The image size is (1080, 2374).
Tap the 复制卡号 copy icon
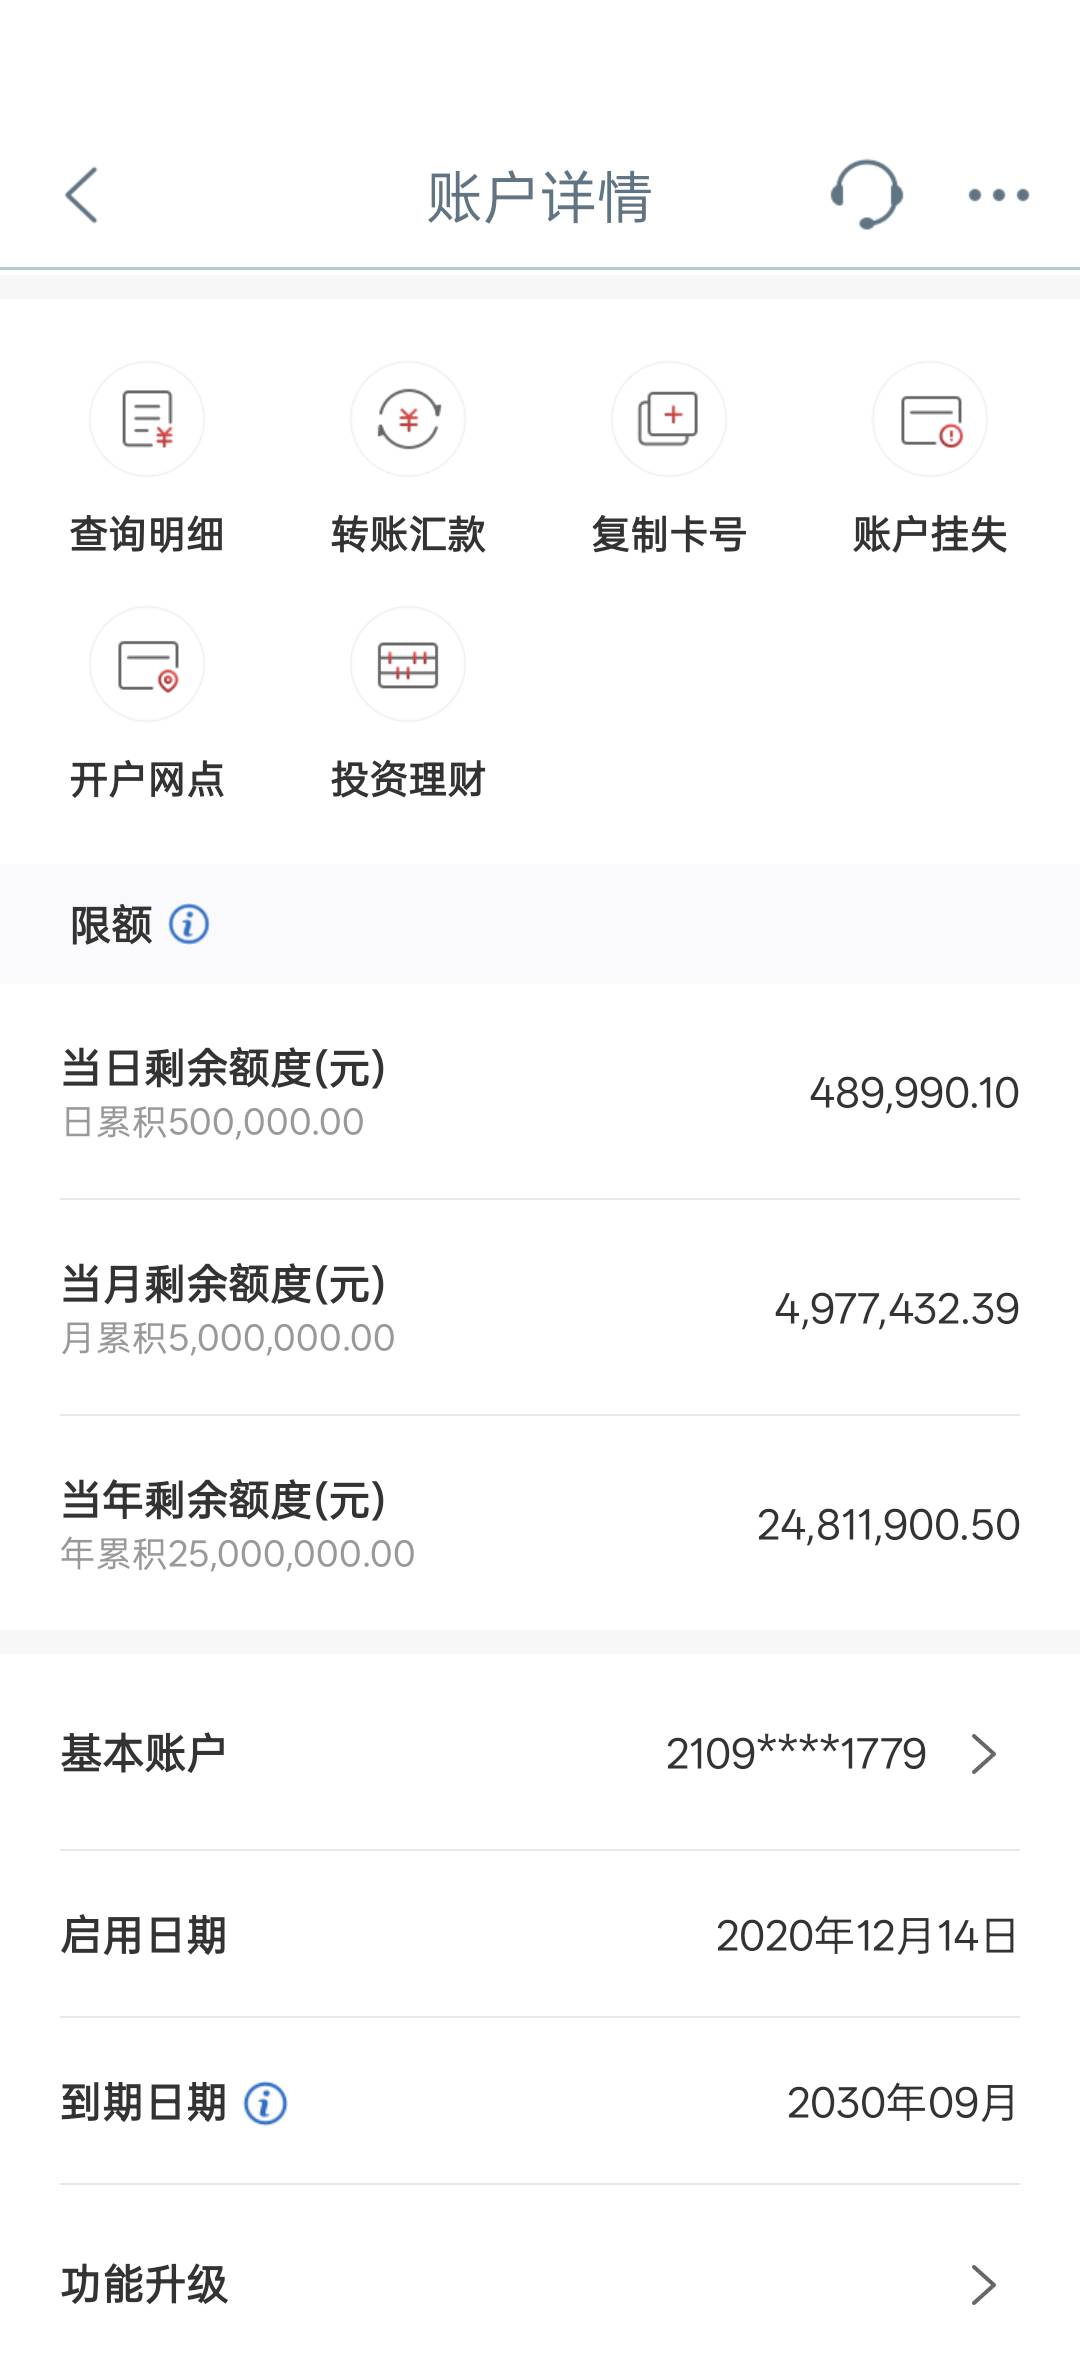669,419
